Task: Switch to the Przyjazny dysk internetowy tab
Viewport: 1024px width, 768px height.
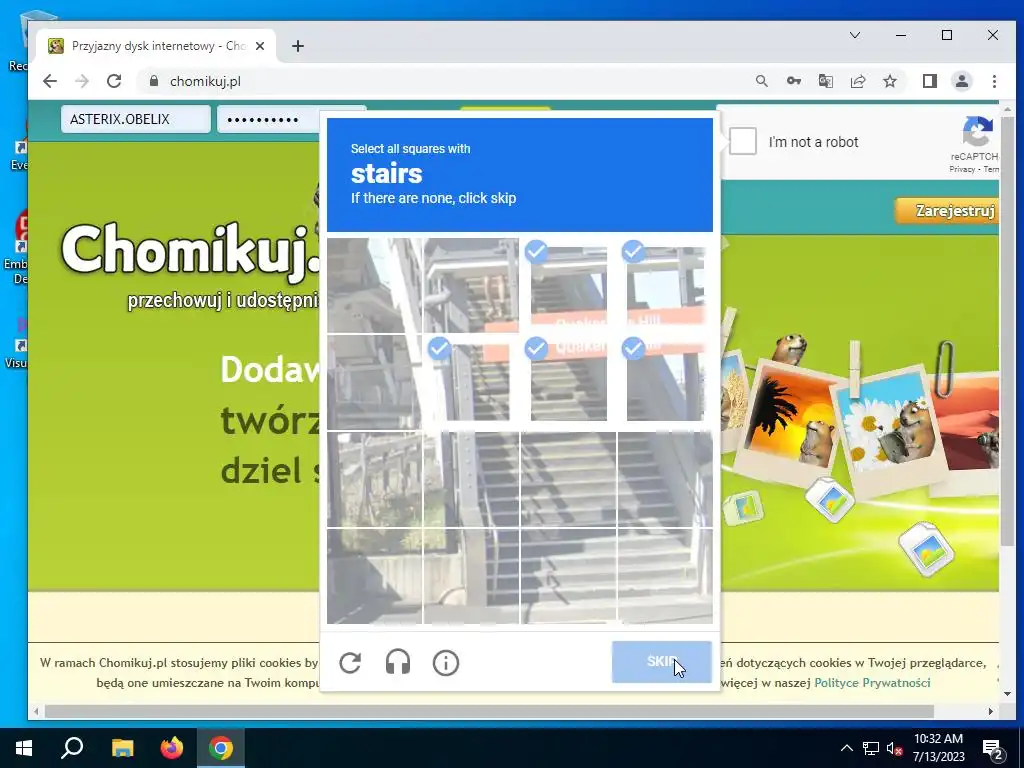Action: tap(157, 46)
